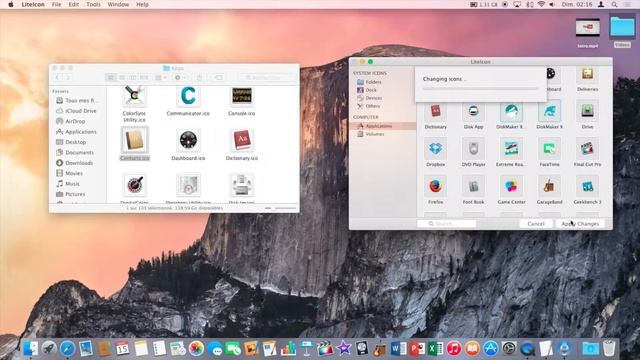This screenshot has width=640, height=360.
Task: Click Apply Changes in LiteIcon
Action: point(580,224)
